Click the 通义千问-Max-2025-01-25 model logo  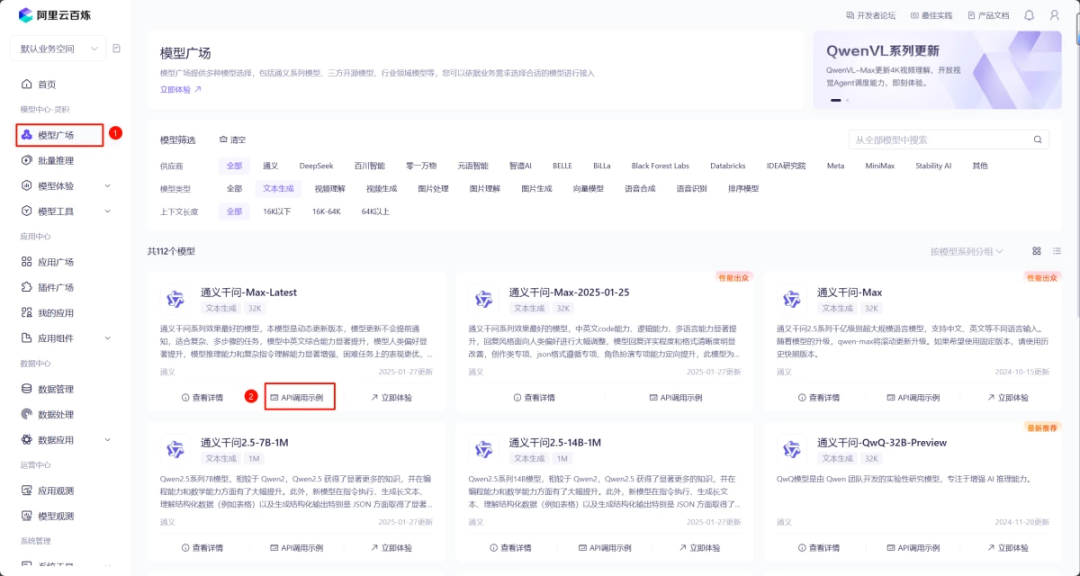[484, 300]
